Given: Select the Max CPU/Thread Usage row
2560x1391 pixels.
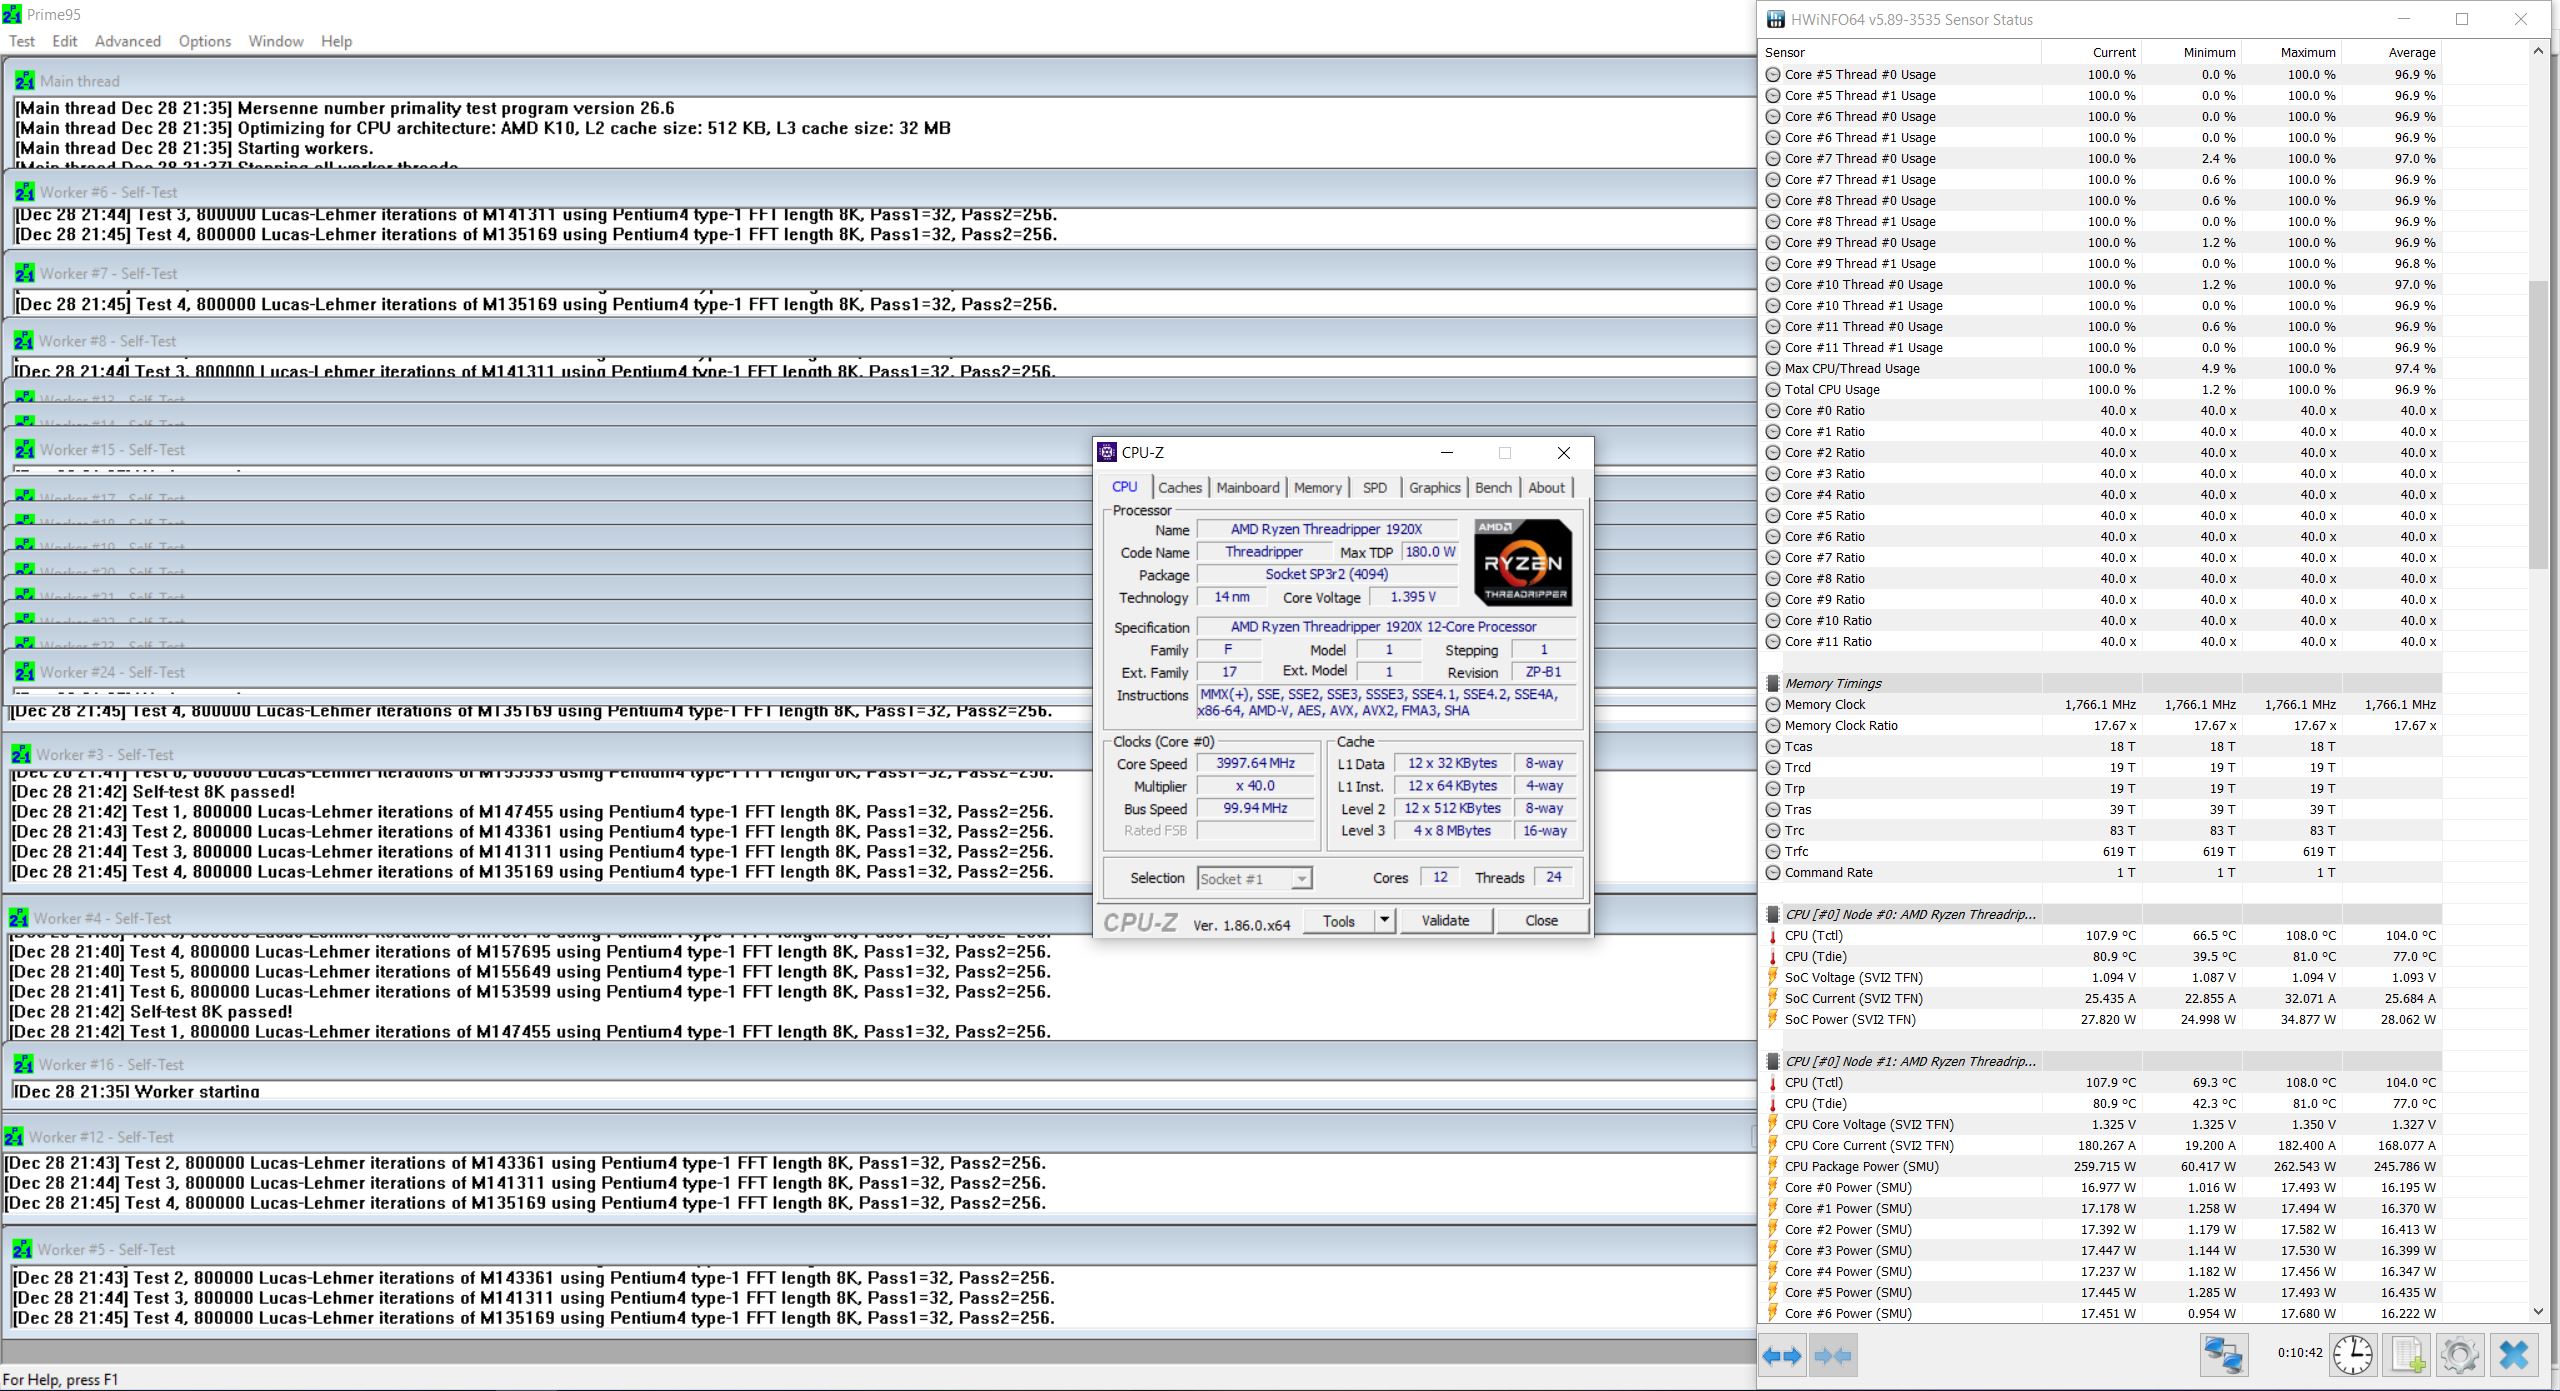Looking at the screenshot, I should (2101, 369).
